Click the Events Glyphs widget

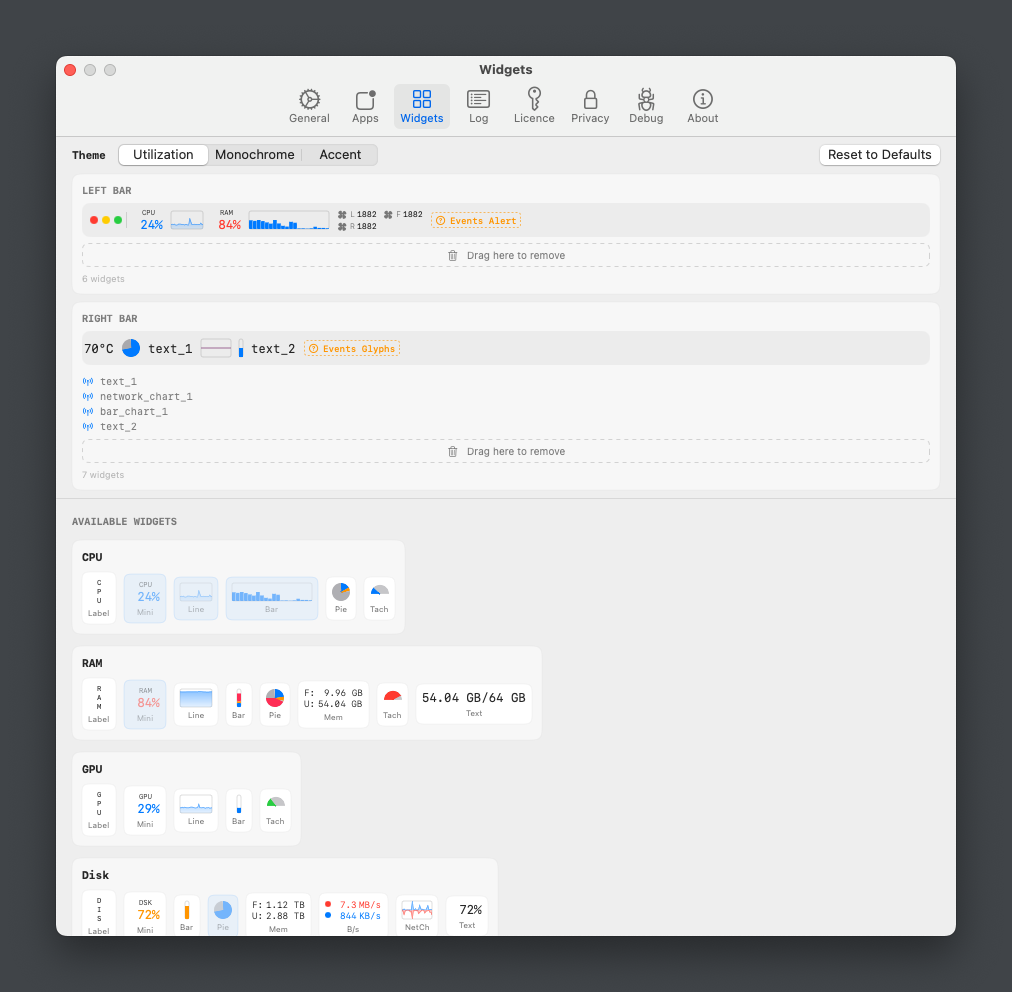pos(352,349)
